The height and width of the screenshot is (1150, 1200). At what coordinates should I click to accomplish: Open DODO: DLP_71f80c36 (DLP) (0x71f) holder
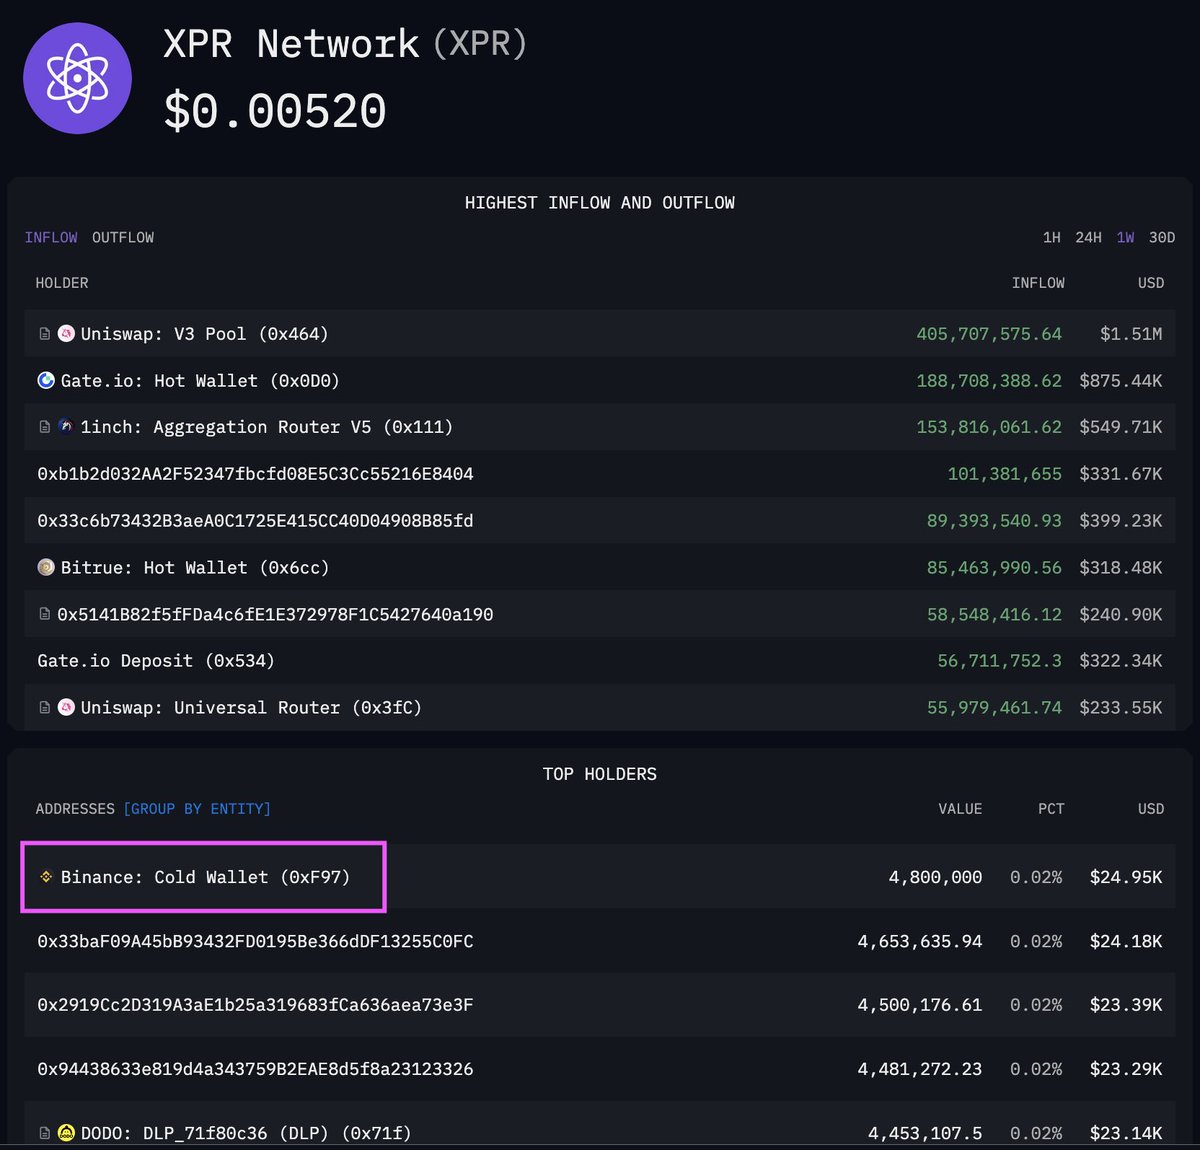pyautogui.click(x=246, y=1133)
